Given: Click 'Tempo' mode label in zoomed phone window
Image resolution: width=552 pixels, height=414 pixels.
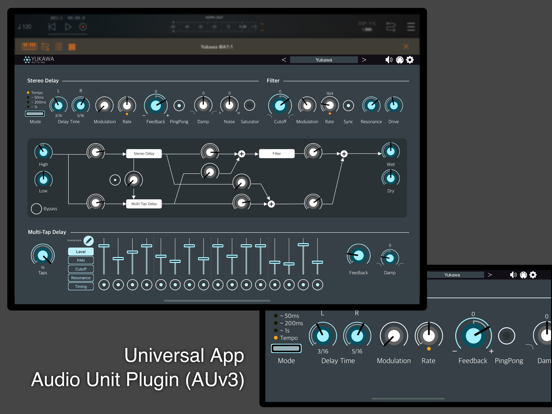Looking at the screenshot, I should (x=289, y=338).
